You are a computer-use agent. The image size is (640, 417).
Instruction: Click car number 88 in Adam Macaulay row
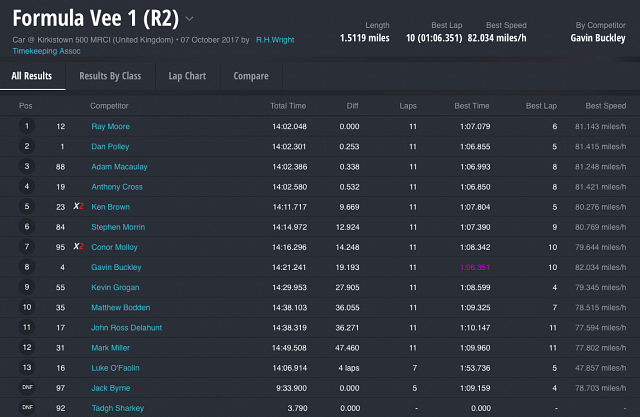click(60, 166)
